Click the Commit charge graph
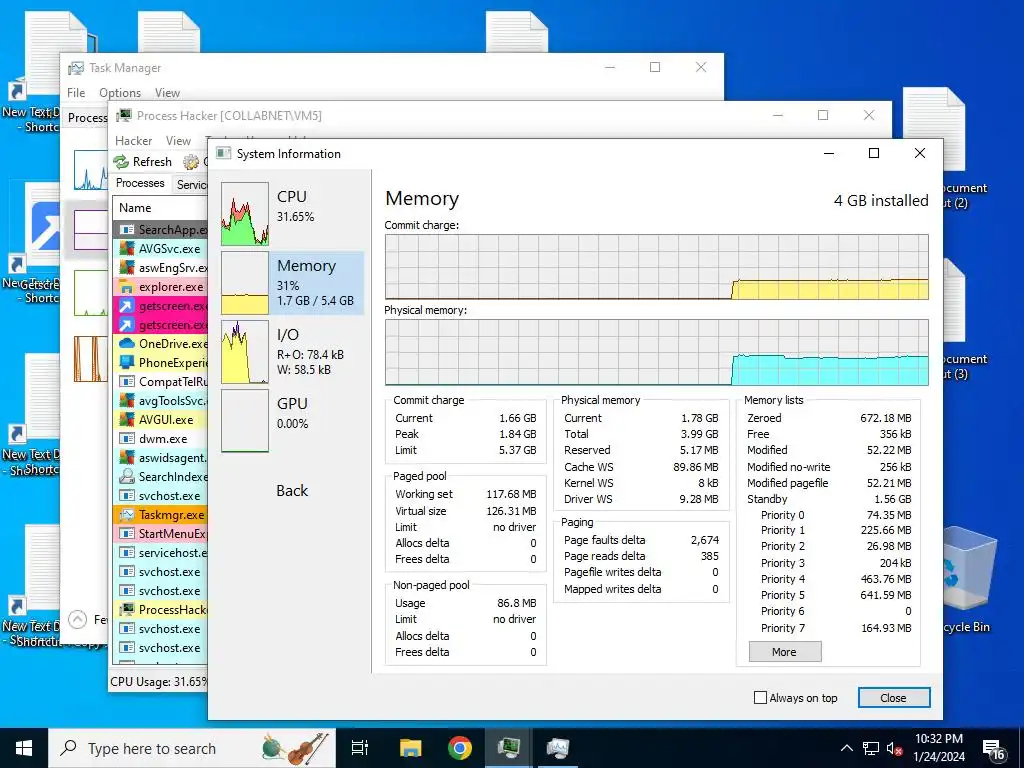The image size is (1024, 768). [x=656, y=266]
